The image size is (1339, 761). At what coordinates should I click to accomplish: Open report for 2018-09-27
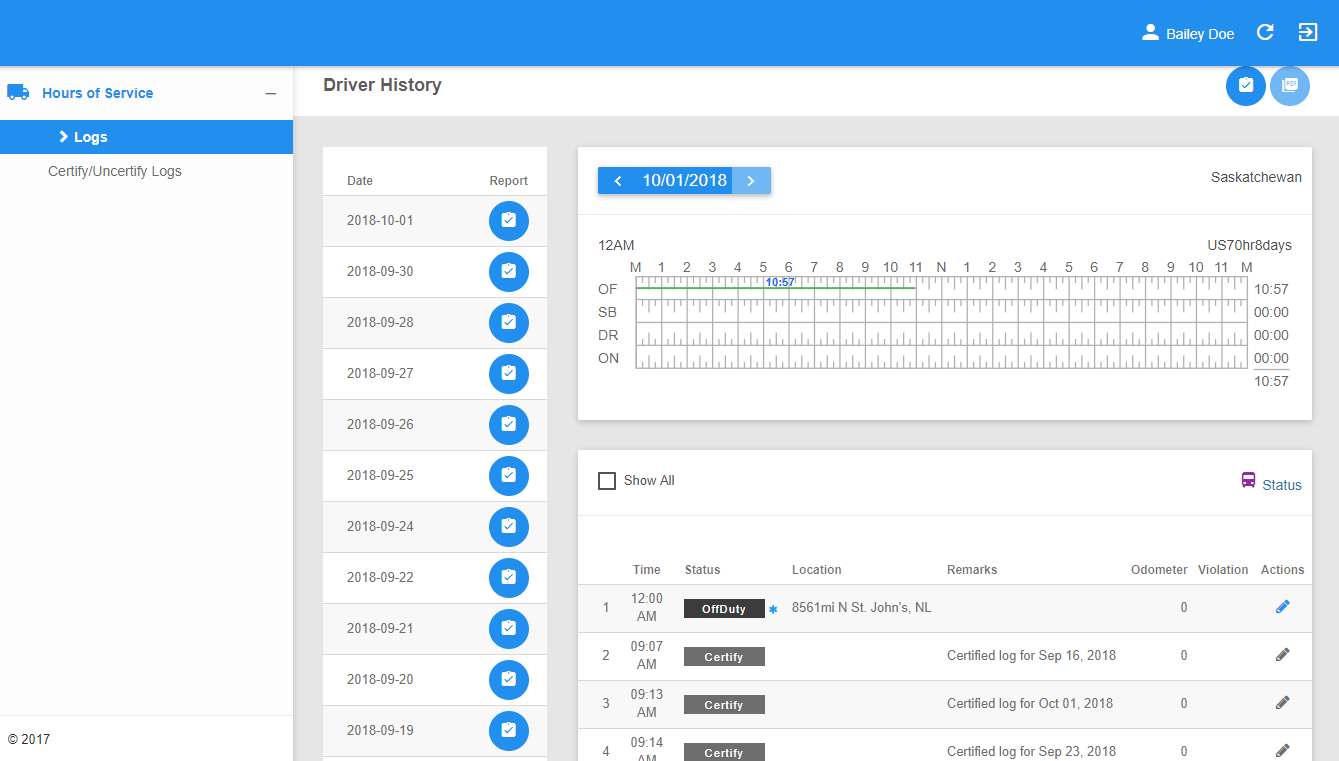(509, 373)
